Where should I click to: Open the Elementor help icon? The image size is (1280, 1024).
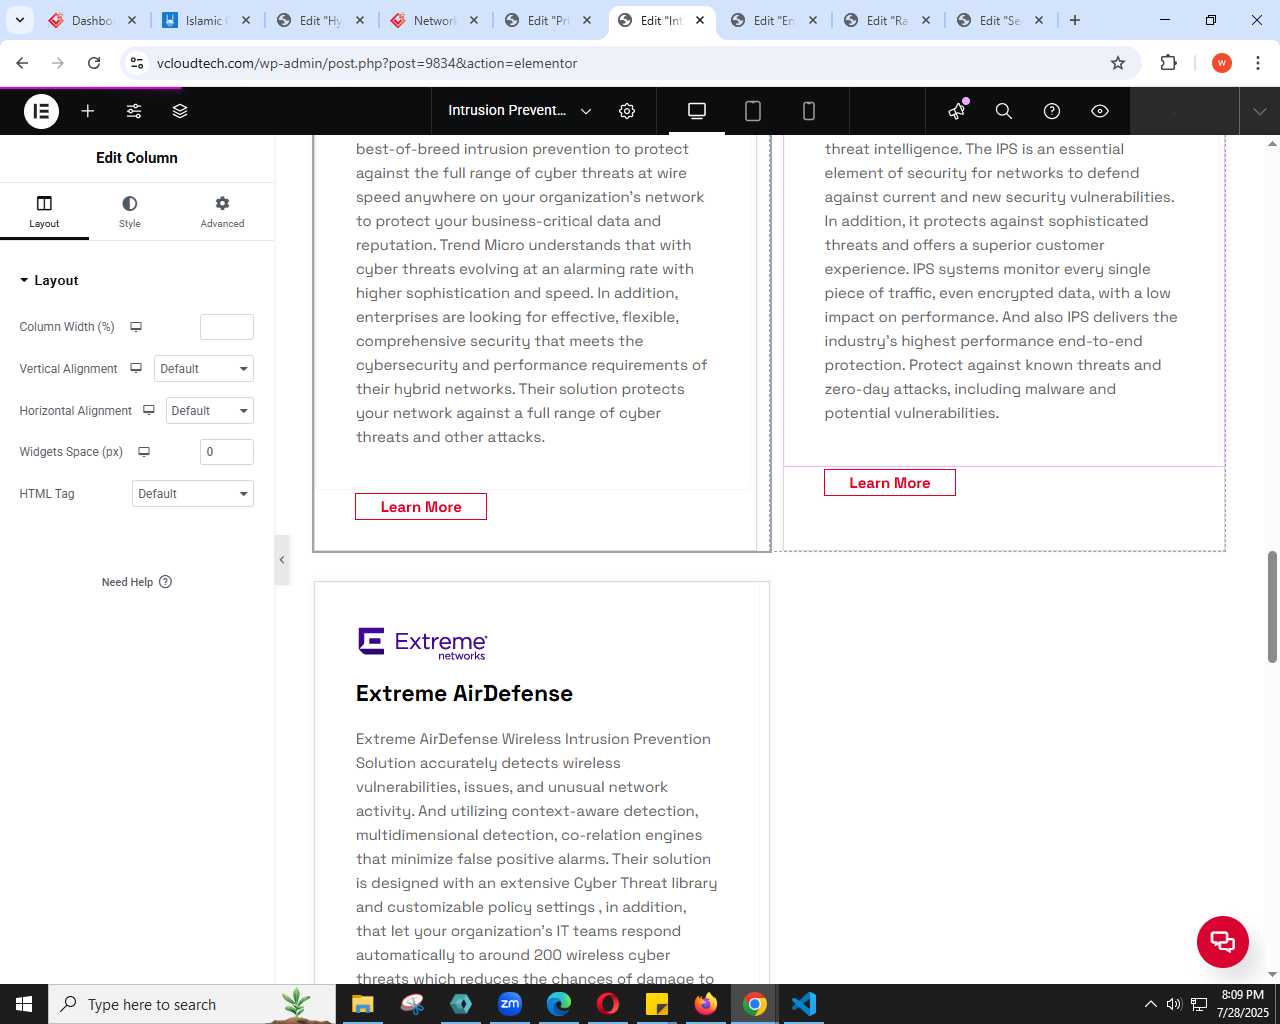click(1052, 111)
